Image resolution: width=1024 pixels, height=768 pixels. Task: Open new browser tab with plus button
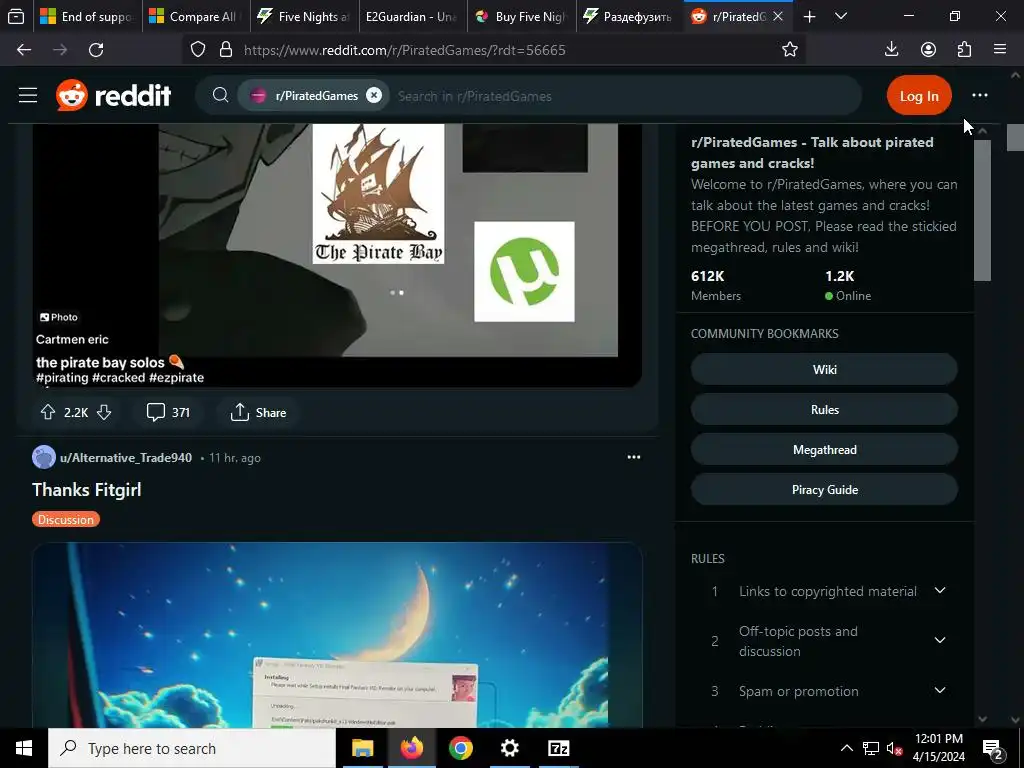pyautogui.click(x=809, y=16)
